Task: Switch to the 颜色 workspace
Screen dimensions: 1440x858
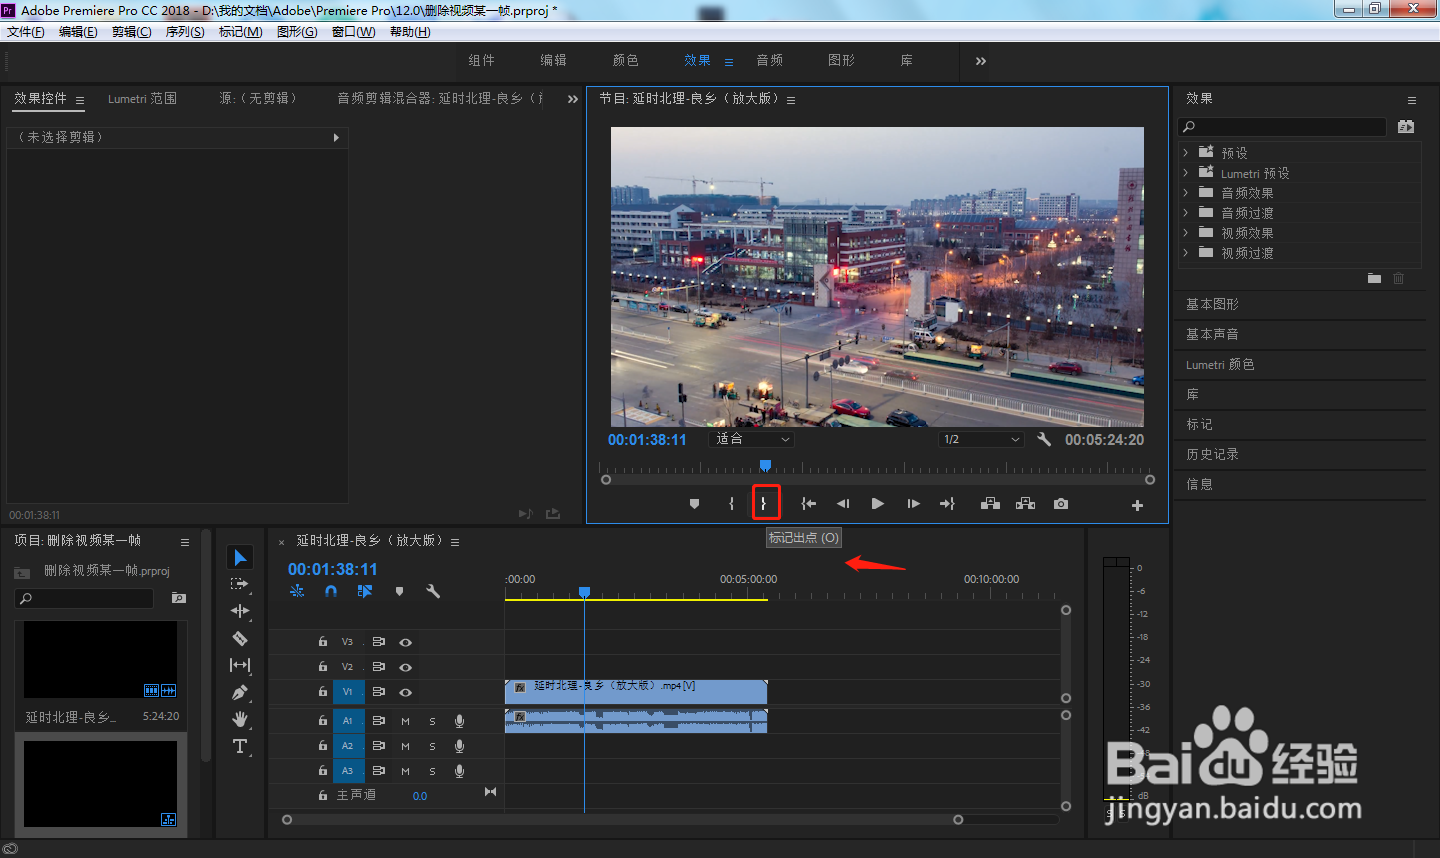Action: (625, 61)
